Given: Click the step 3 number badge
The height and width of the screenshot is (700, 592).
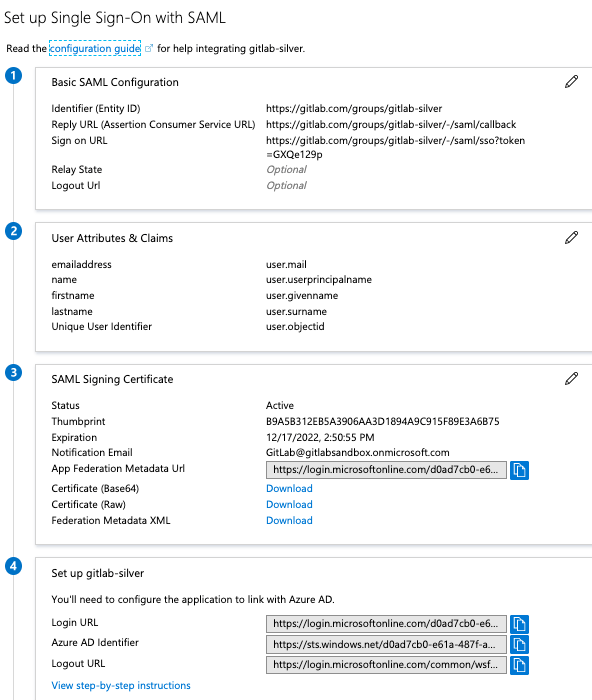Looking at the screenshot, I should pyautogui.click(x=13, y=372).
